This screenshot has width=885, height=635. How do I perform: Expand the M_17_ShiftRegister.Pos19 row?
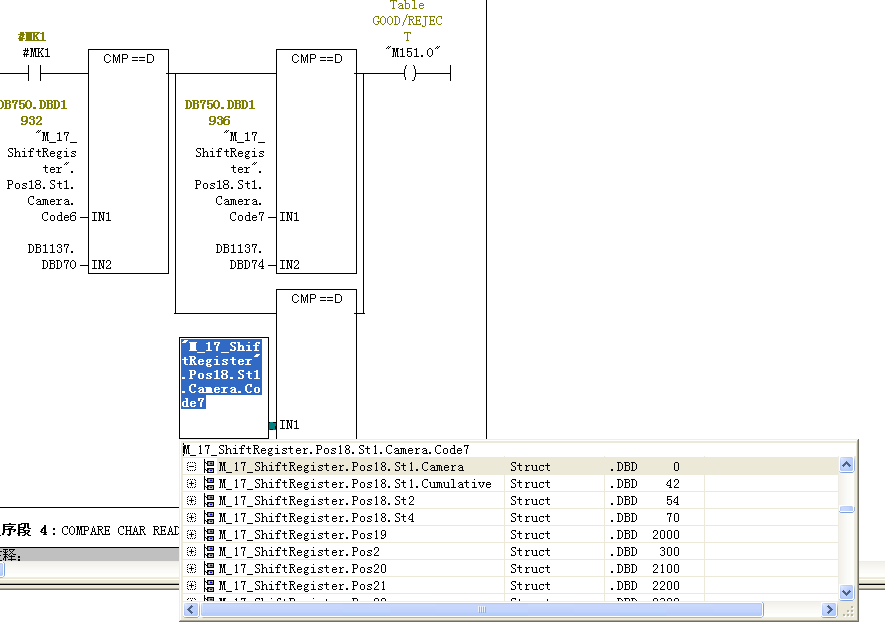191,535
